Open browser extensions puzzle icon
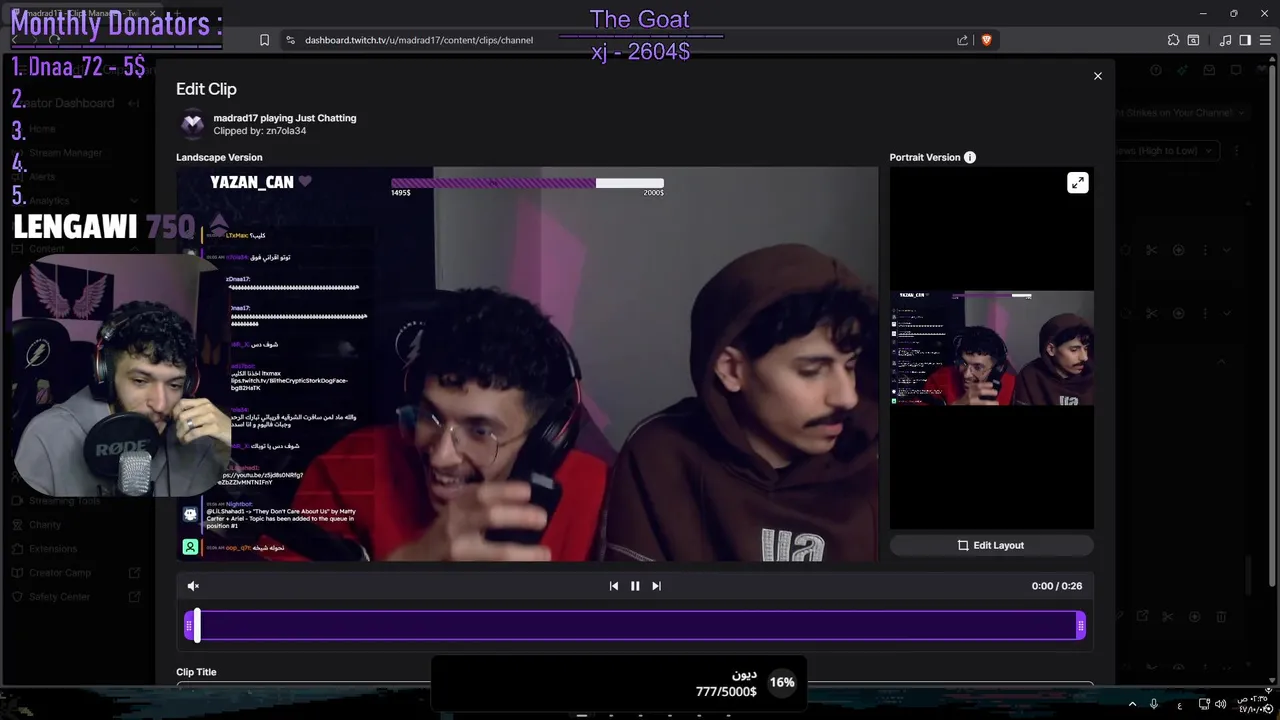Viewport: 1280px width, 720px height. [x=1173, y=40]
